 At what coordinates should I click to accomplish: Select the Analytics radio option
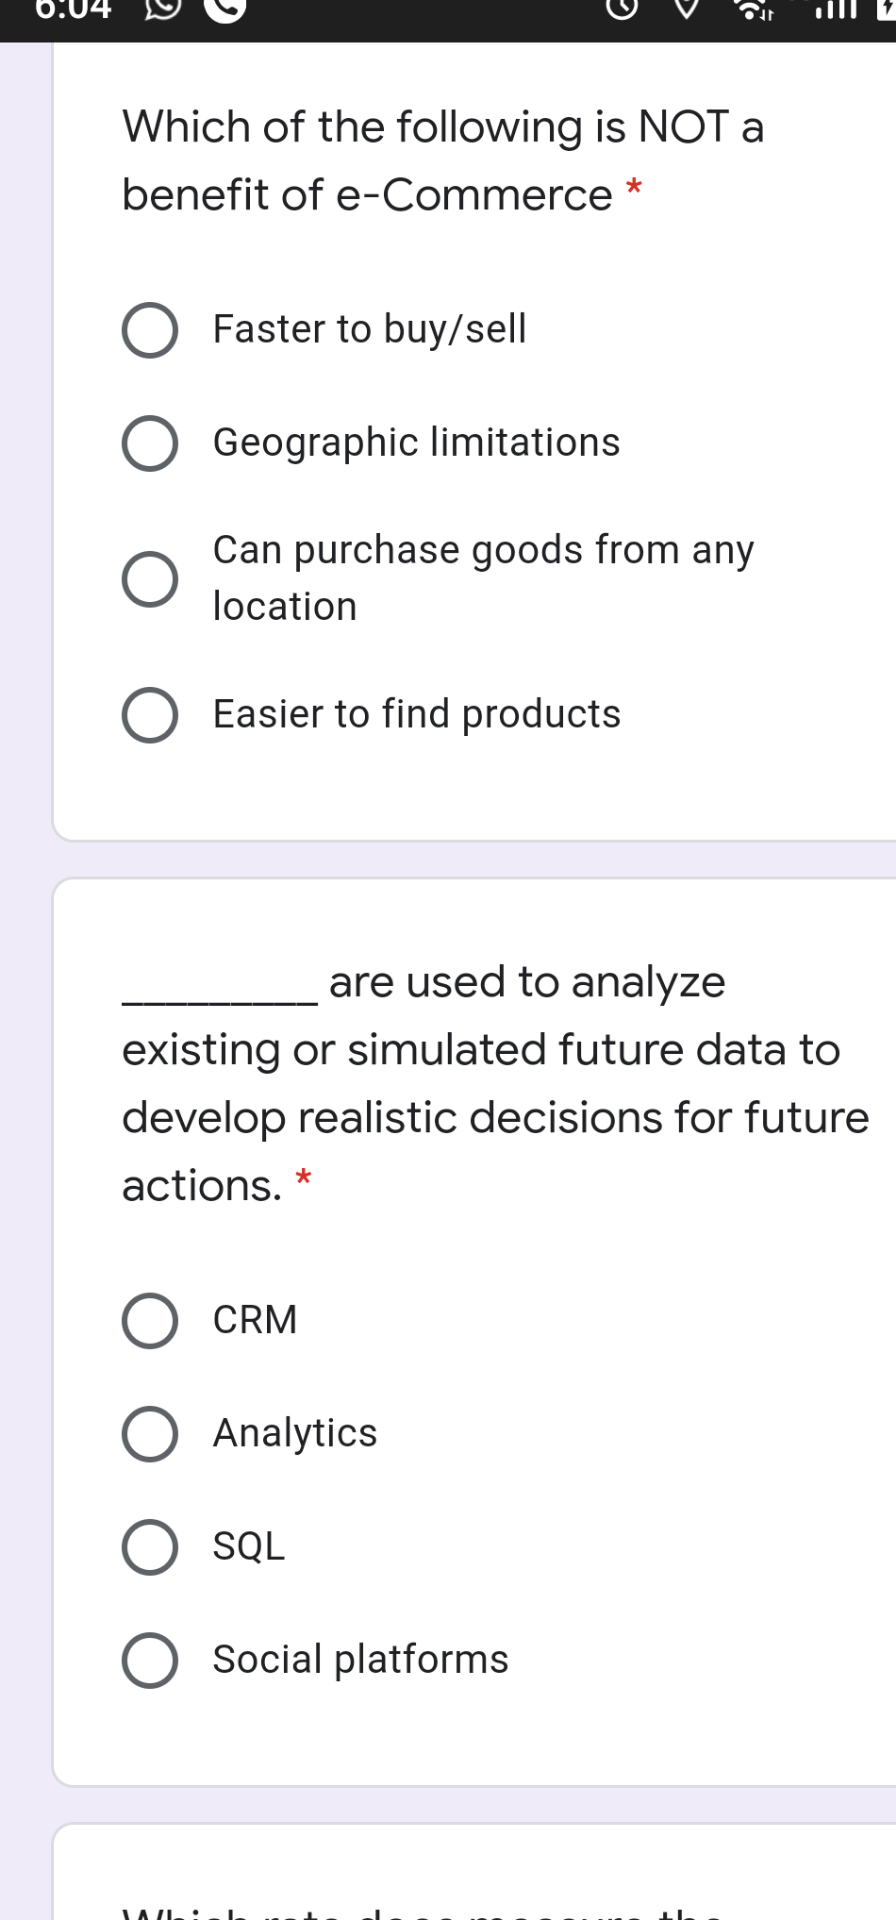(150, 1434)
